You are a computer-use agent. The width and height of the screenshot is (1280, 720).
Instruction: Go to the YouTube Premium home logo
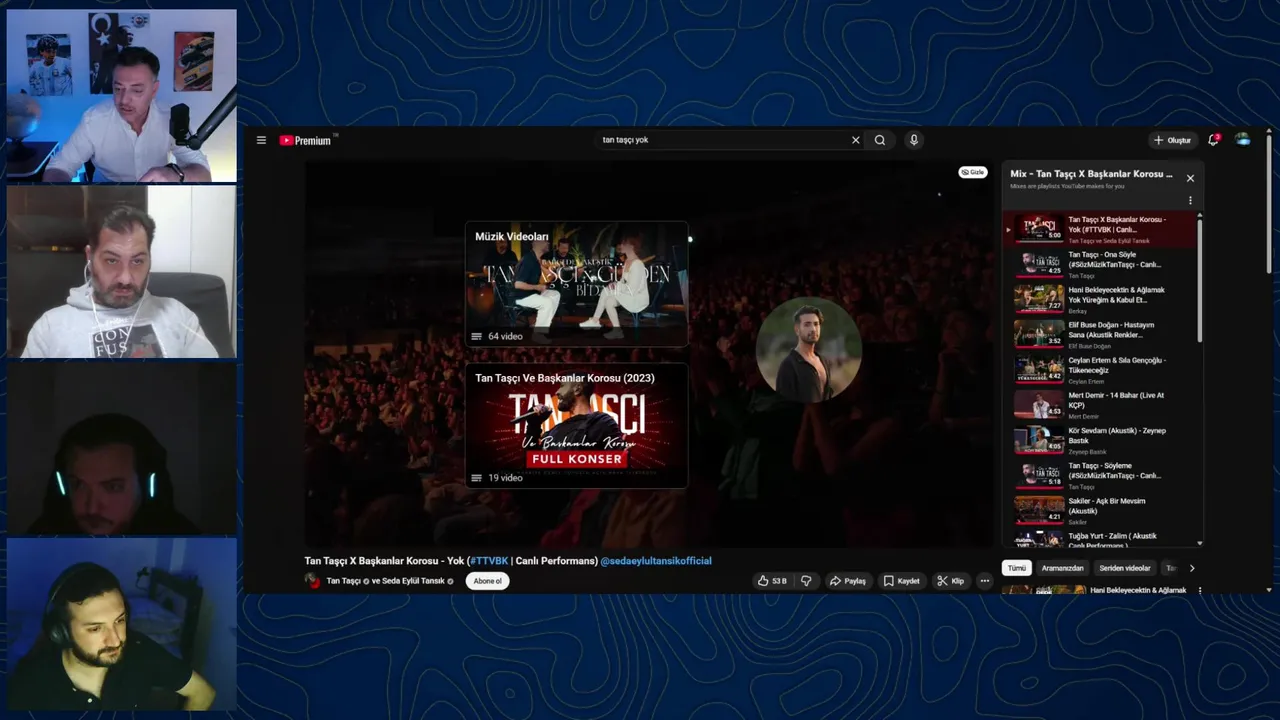306,140
